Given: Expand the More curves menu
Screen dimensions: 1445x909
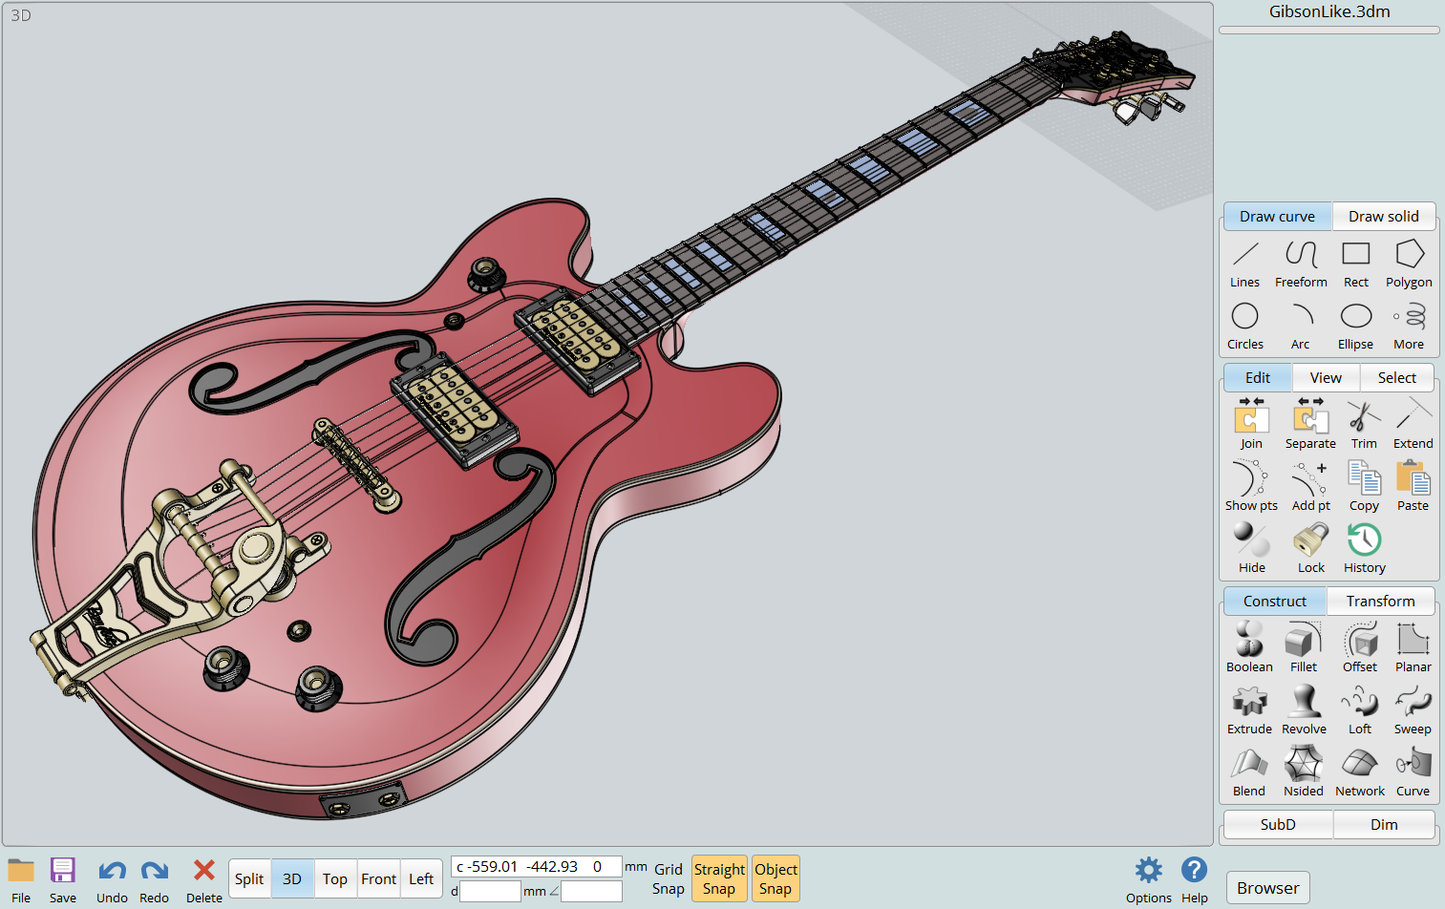Looking at the screenshot, I should [1408, 326].
